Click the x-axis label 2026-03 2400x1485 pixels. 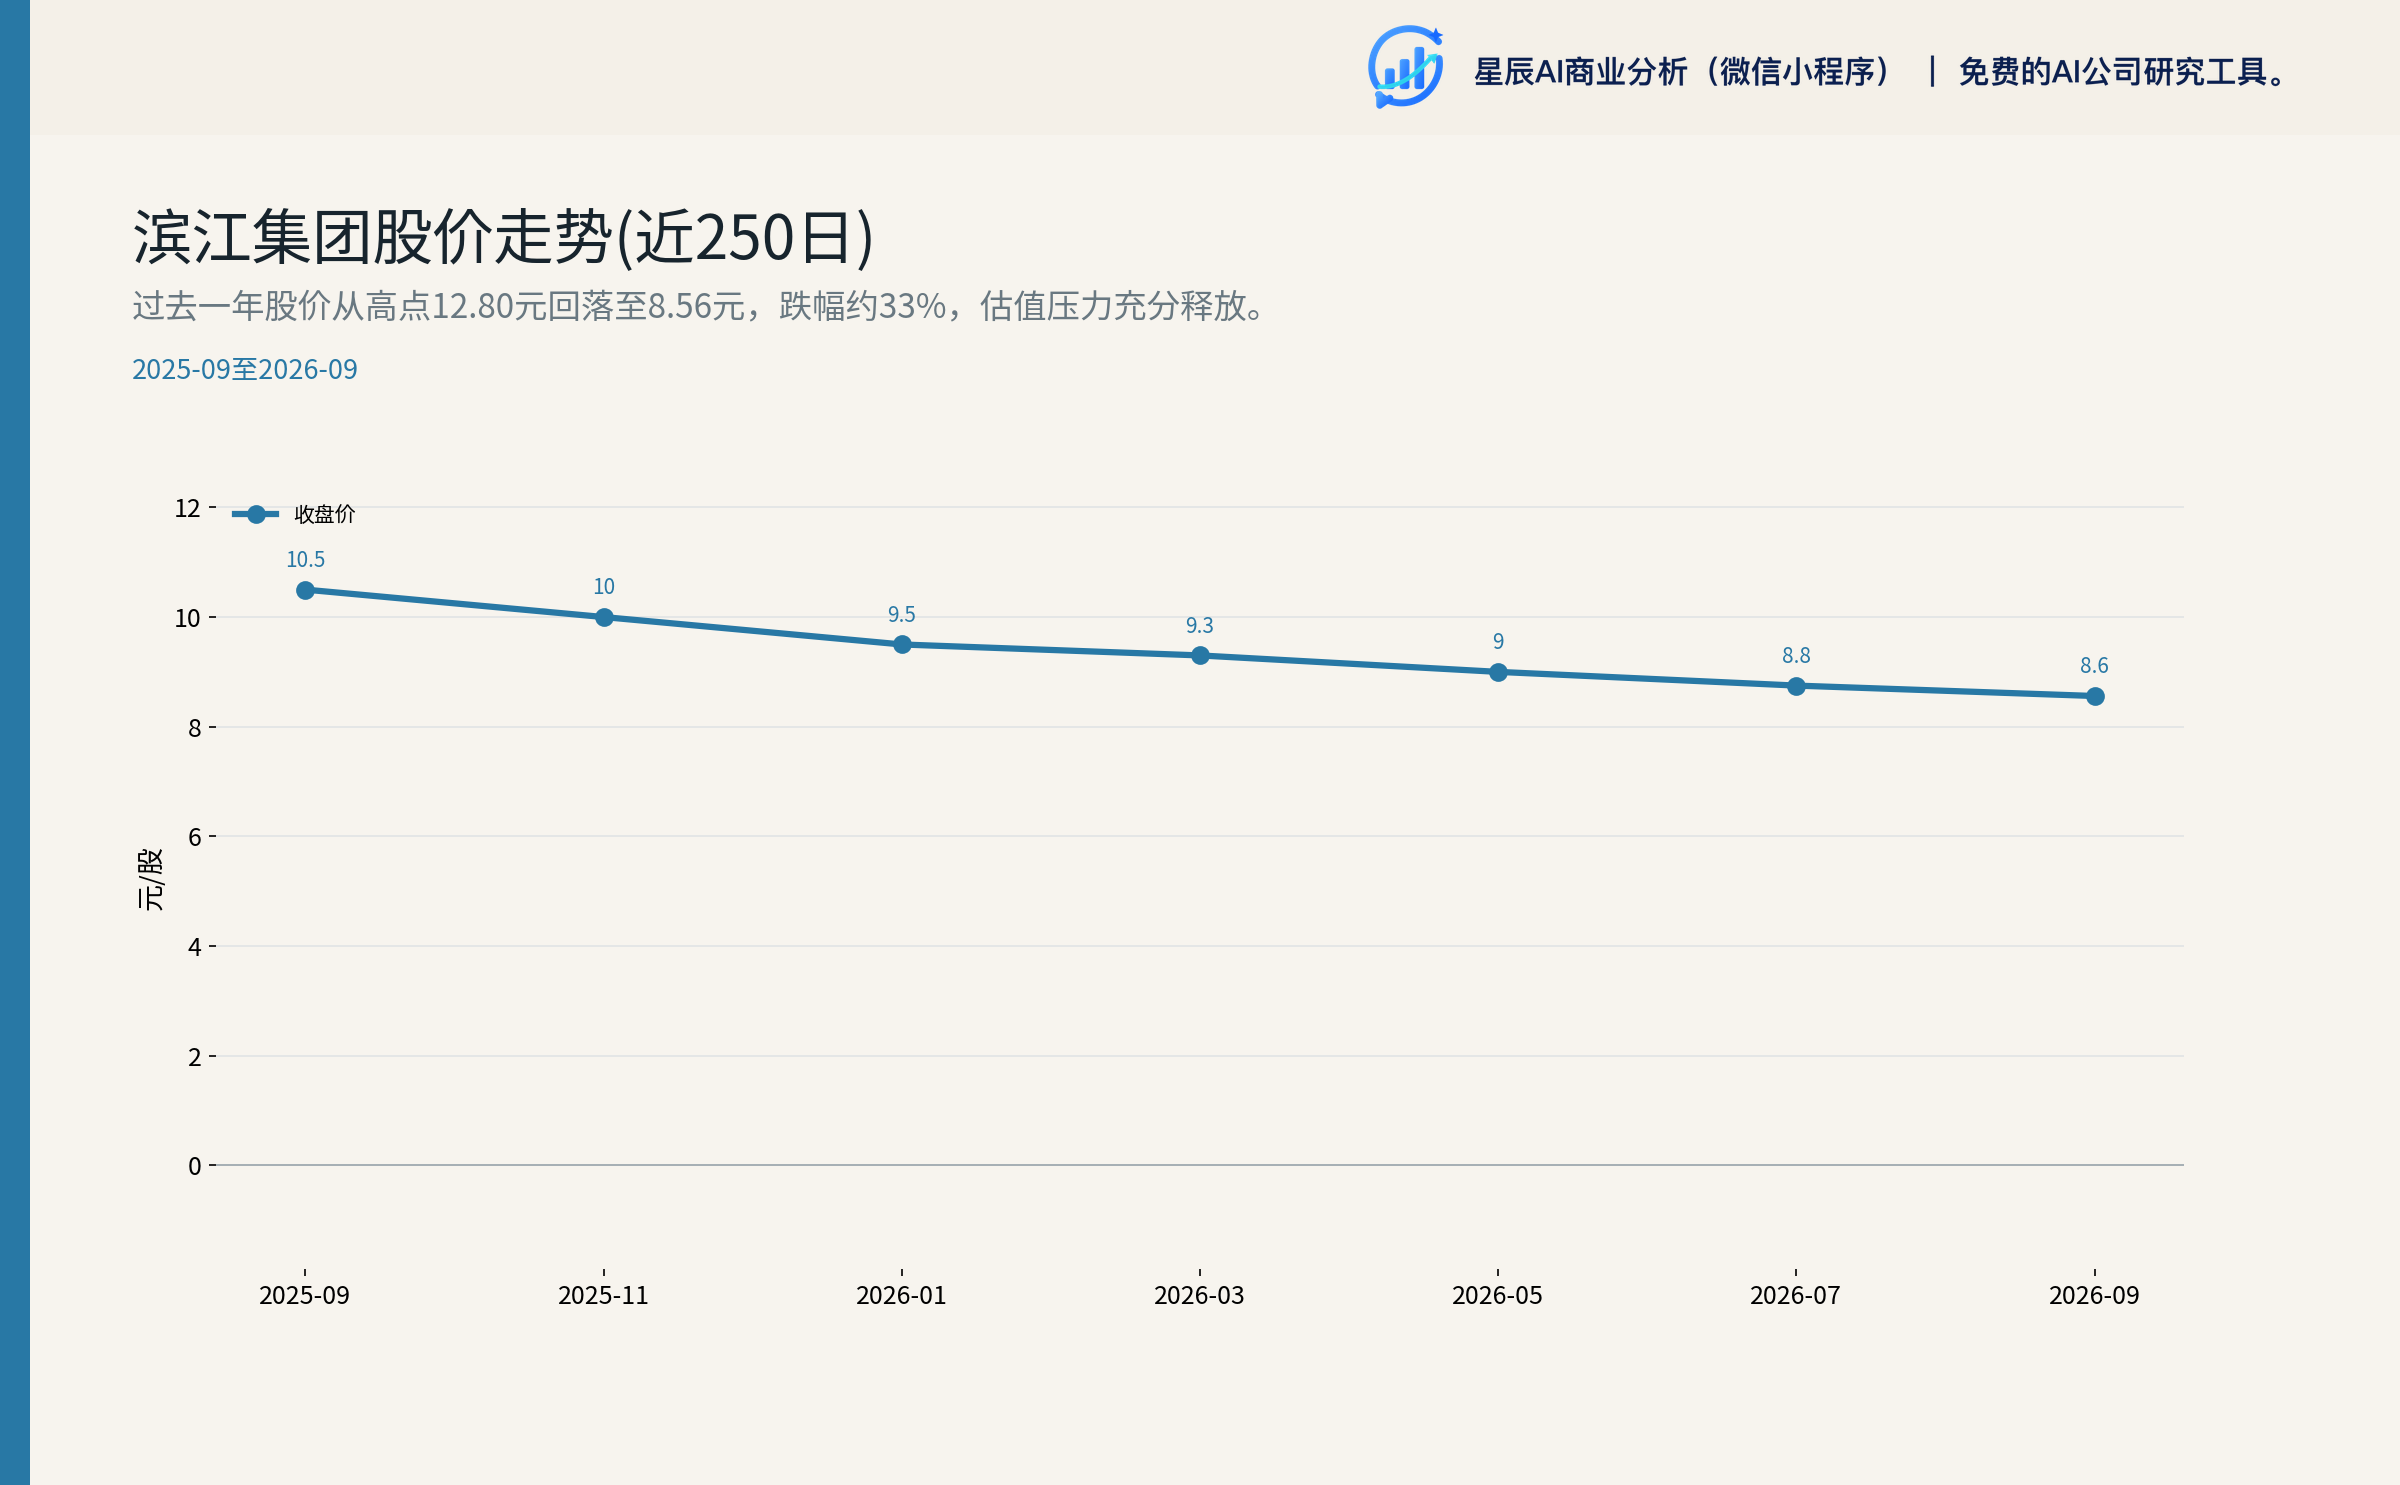(1199, 1295)
